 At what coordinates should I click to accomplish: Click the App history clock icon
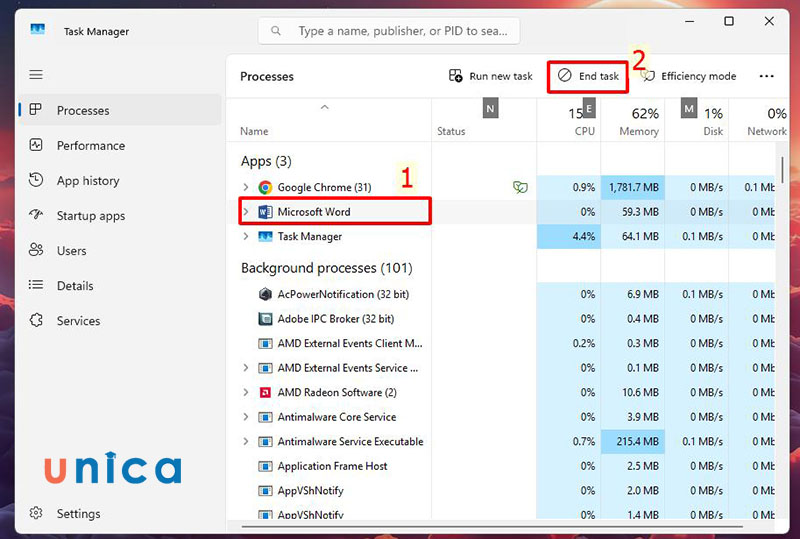coord(36,180)
